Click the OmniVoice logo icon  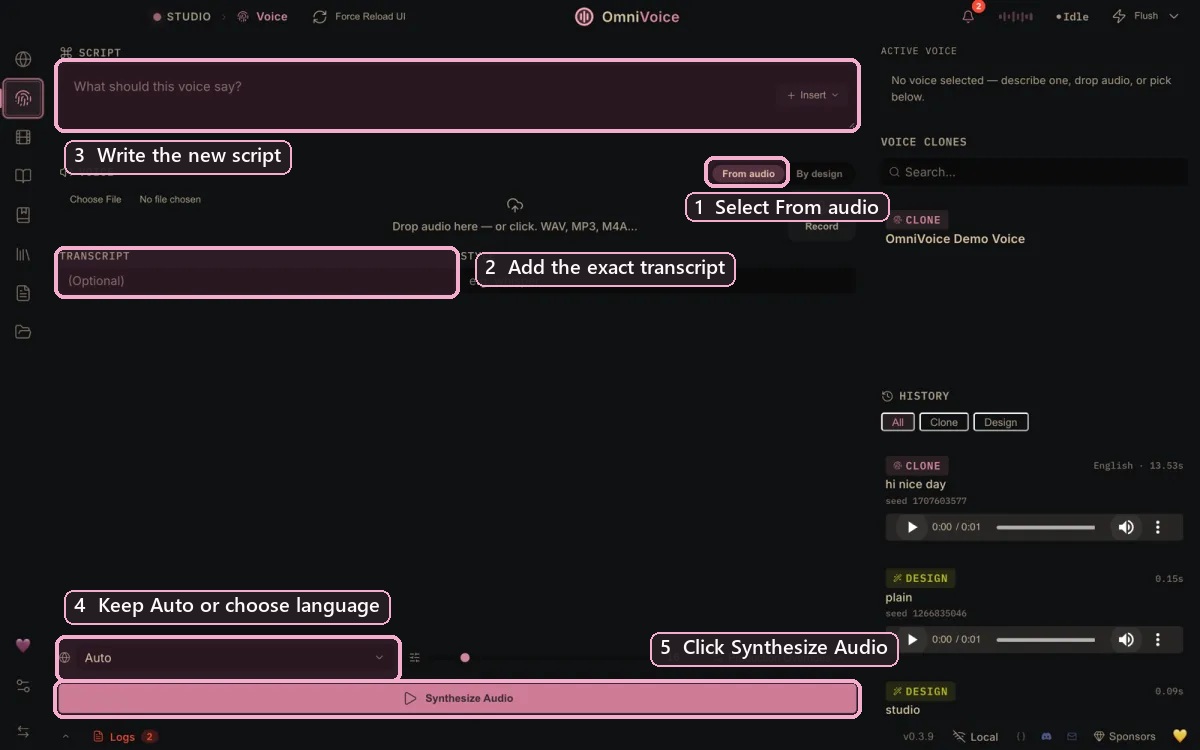(584, 17)
